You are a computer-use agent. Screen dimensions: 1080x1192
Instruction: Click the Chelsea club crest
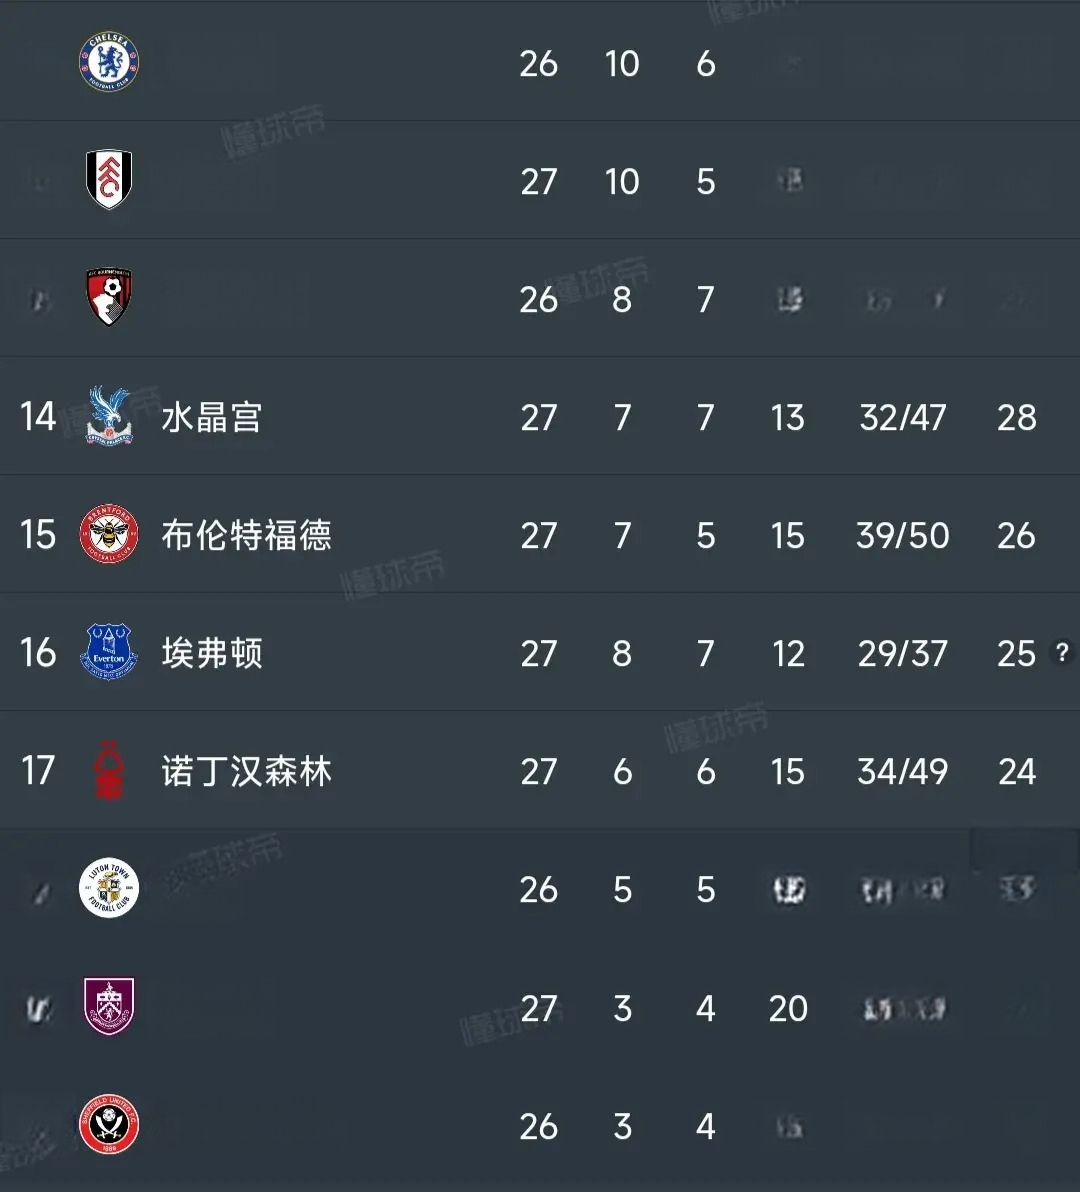coord(109,62)
